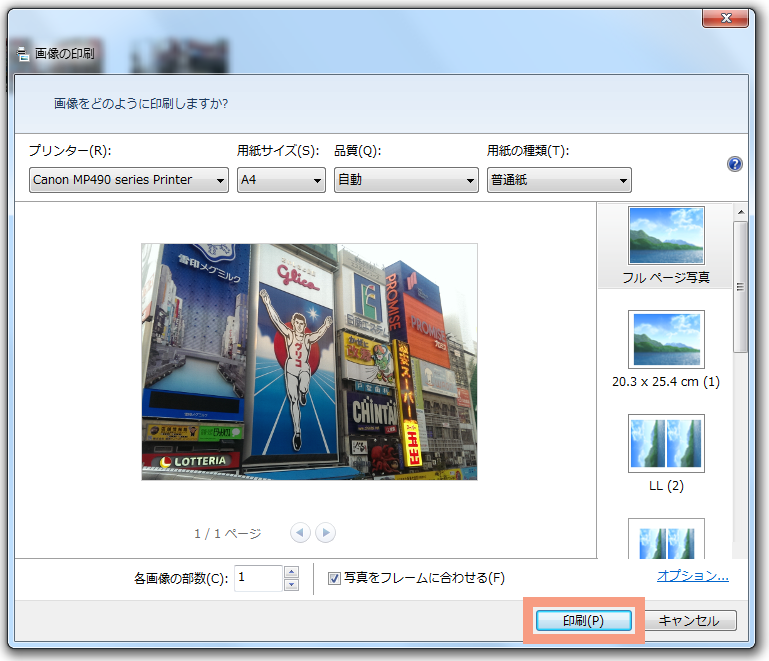Go to the next page arrow
769x661 pixels.
(326, 533)
